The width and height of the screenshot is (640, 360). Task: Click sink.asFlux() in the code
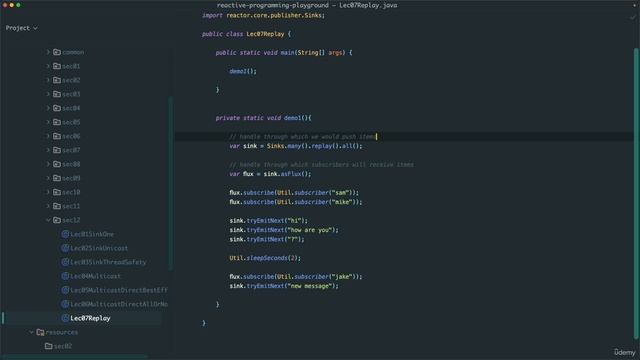click(287, 174)
